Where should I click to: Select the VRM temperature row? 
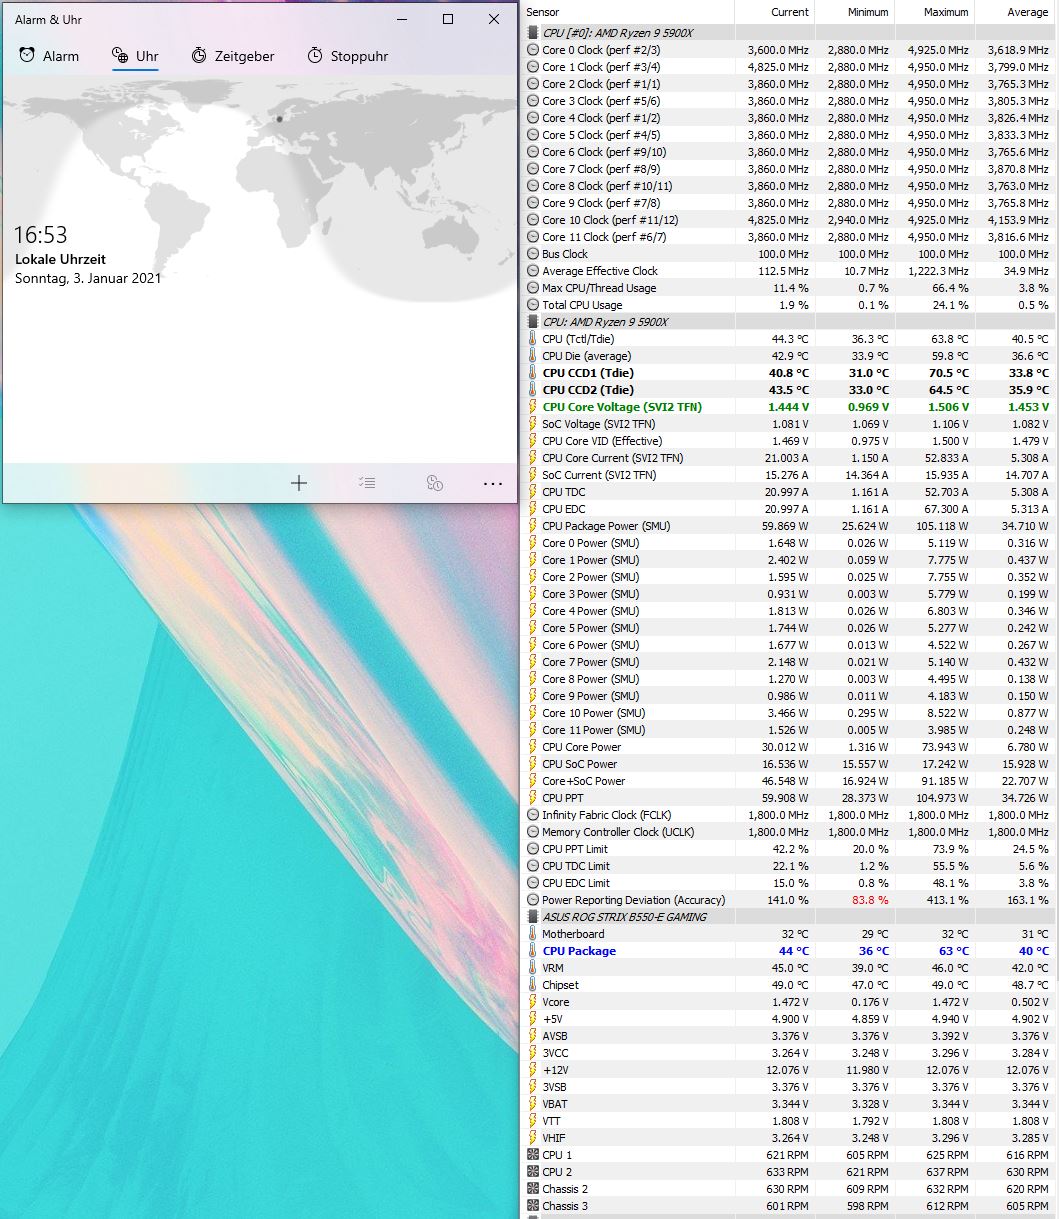pos(790,968)
